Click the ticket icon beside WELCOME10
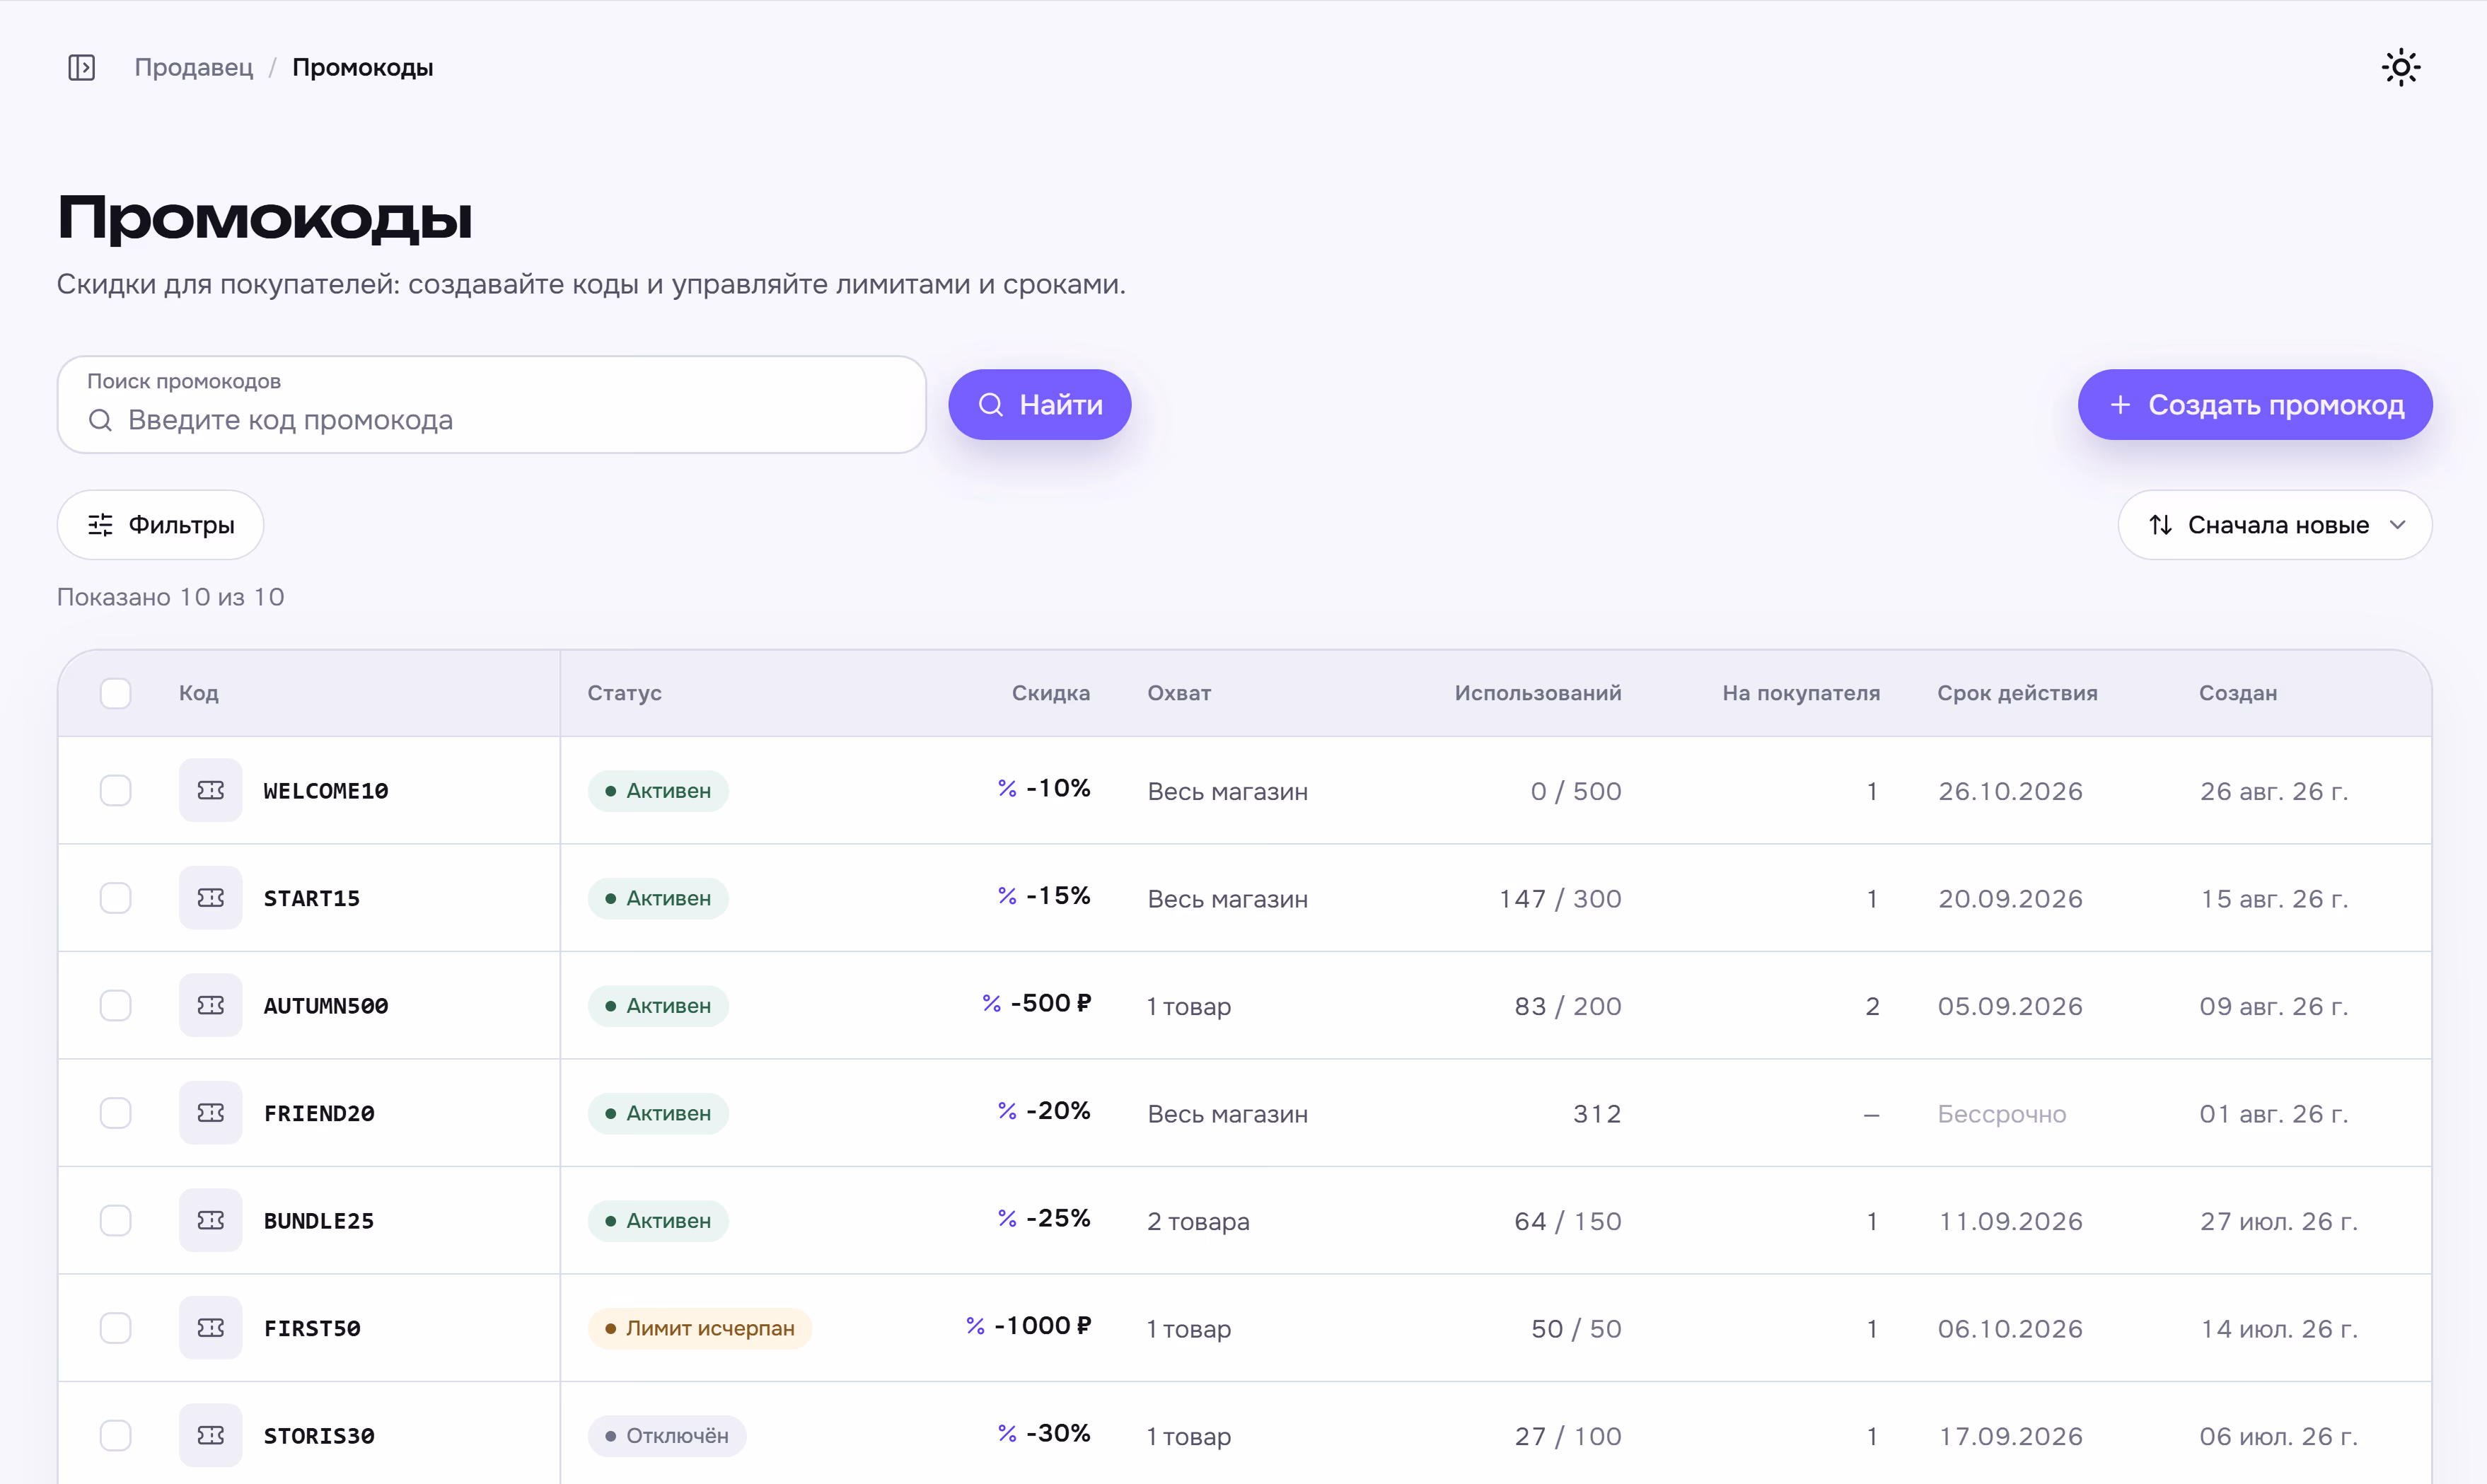Image resolution: width=2487 pixels, height=1484 pixels. coord(210,790)
